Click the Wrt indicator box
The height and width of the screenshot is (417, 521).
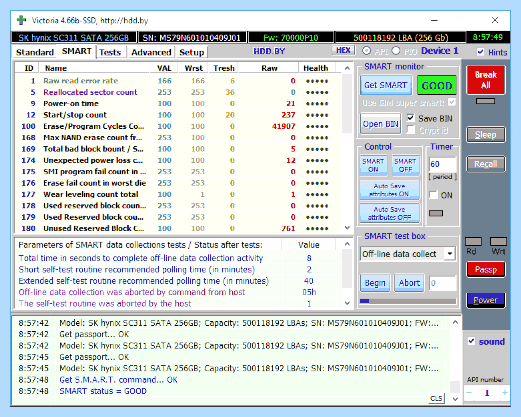(x=498, y=241)
